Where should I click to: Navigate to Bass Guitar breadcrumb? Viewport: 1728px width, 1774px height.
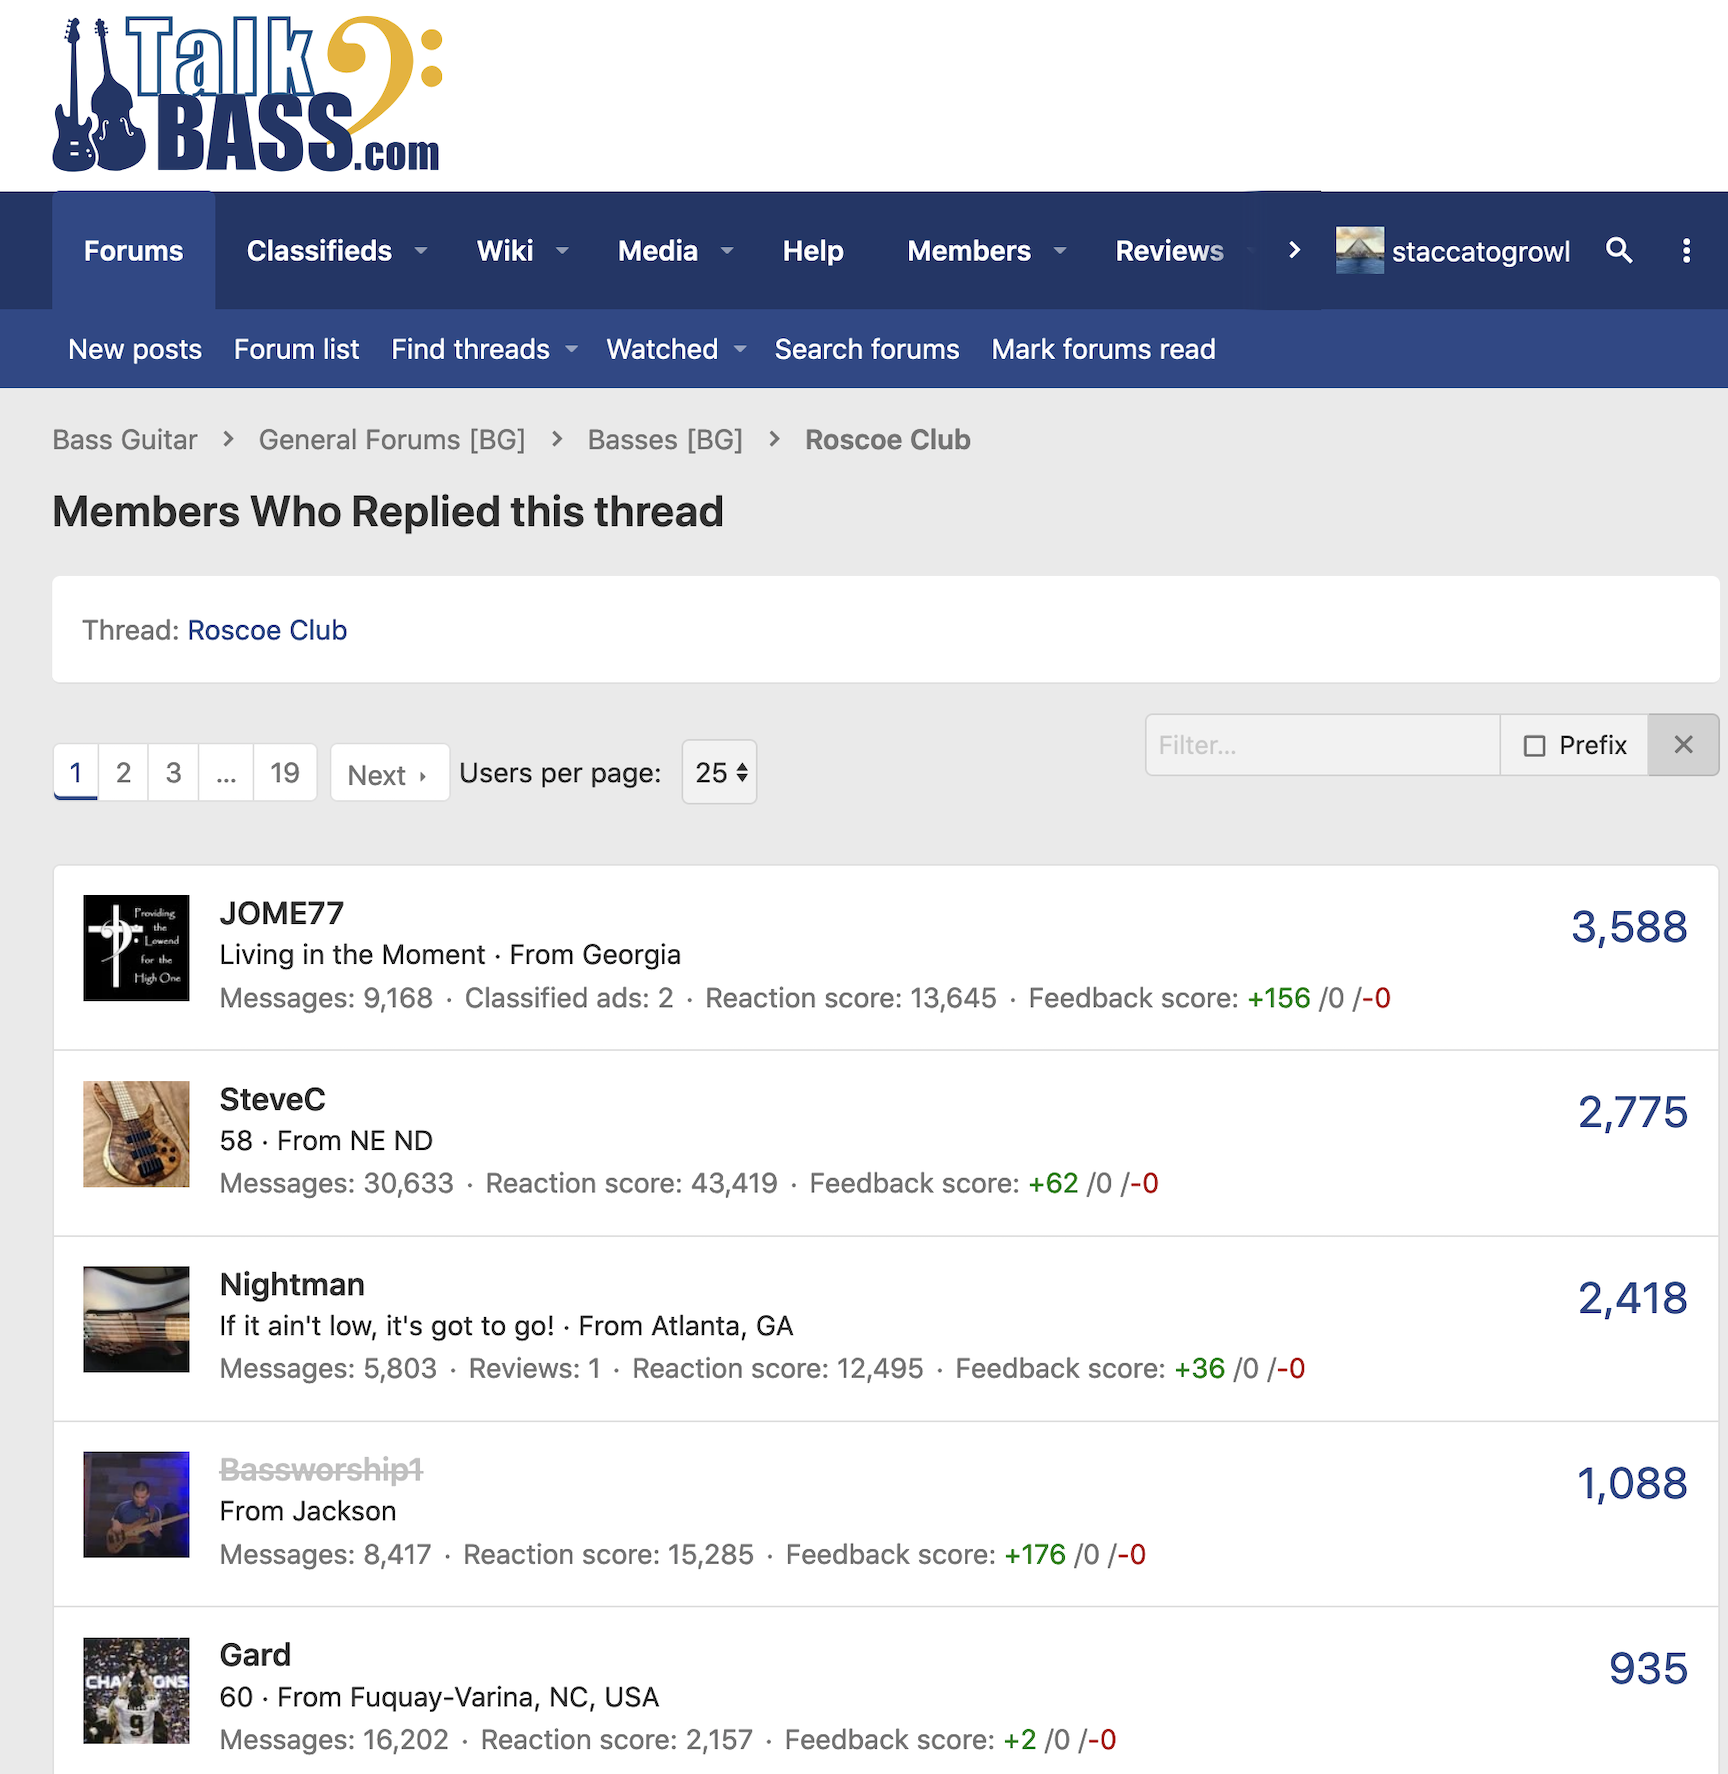pos(125,440)
